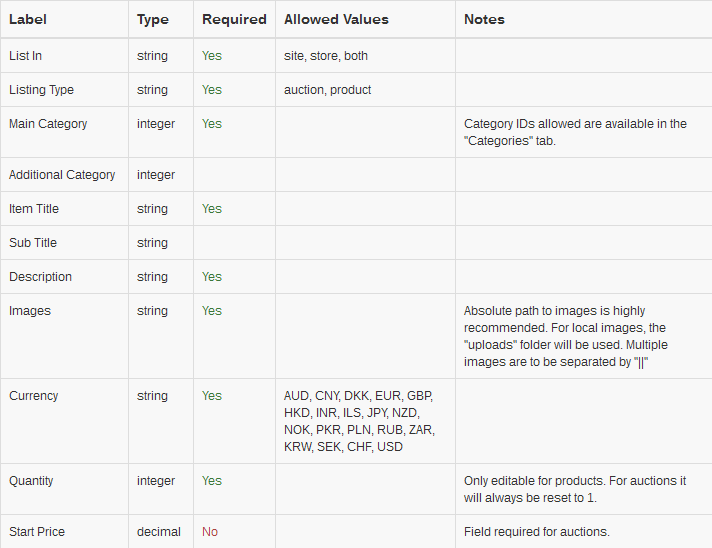712x548 pixels.
Task: Select the "Currency" label cell
Action: pyautogui.click(x=34, y=396)
